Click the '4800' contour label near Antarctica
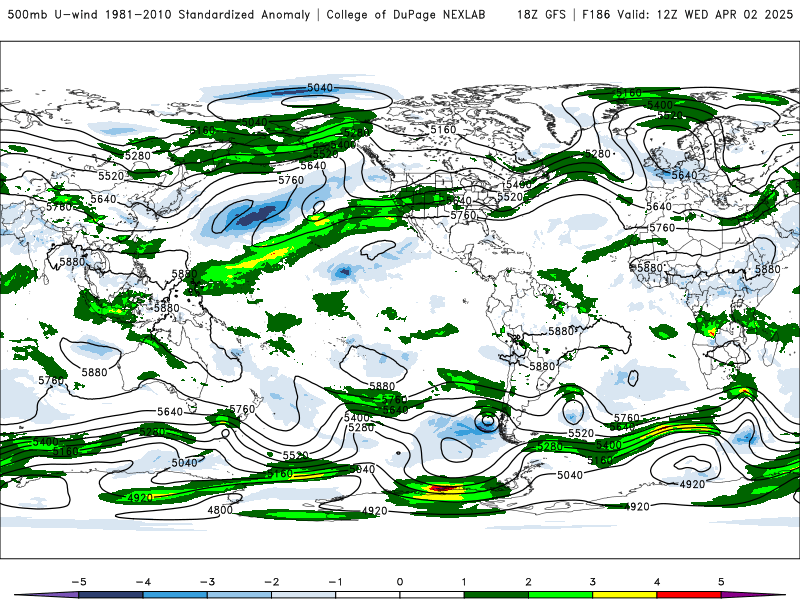This screenshot has width=800, height=600. pos(220,510)
